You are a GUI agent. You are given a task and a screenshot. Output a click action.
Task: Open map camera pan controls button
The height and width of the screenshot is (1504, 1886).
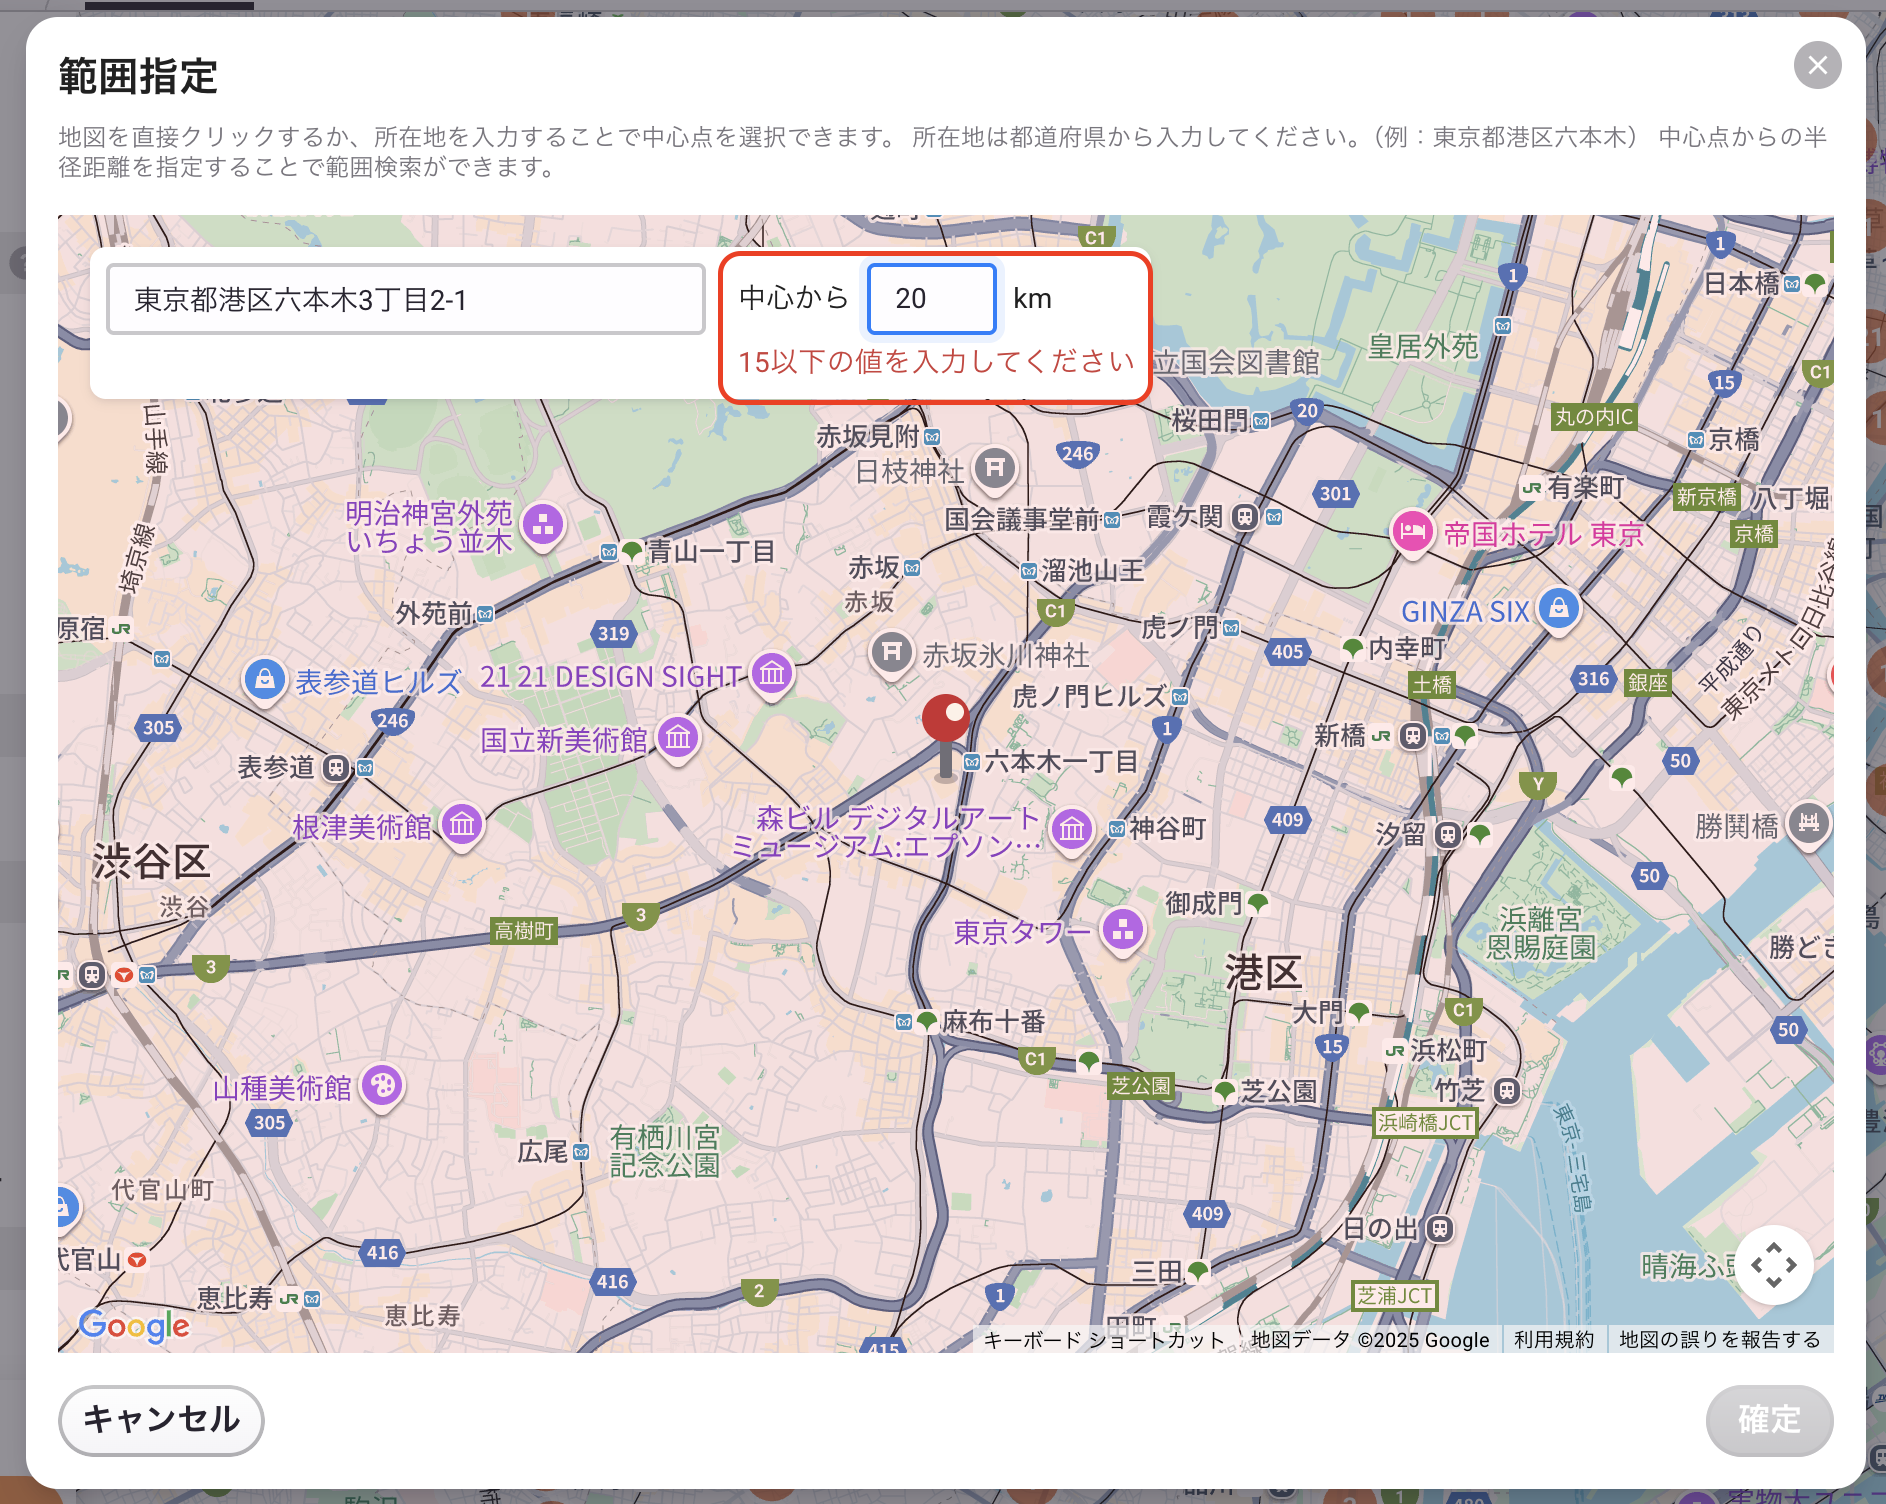[x=1773, y=1265]
